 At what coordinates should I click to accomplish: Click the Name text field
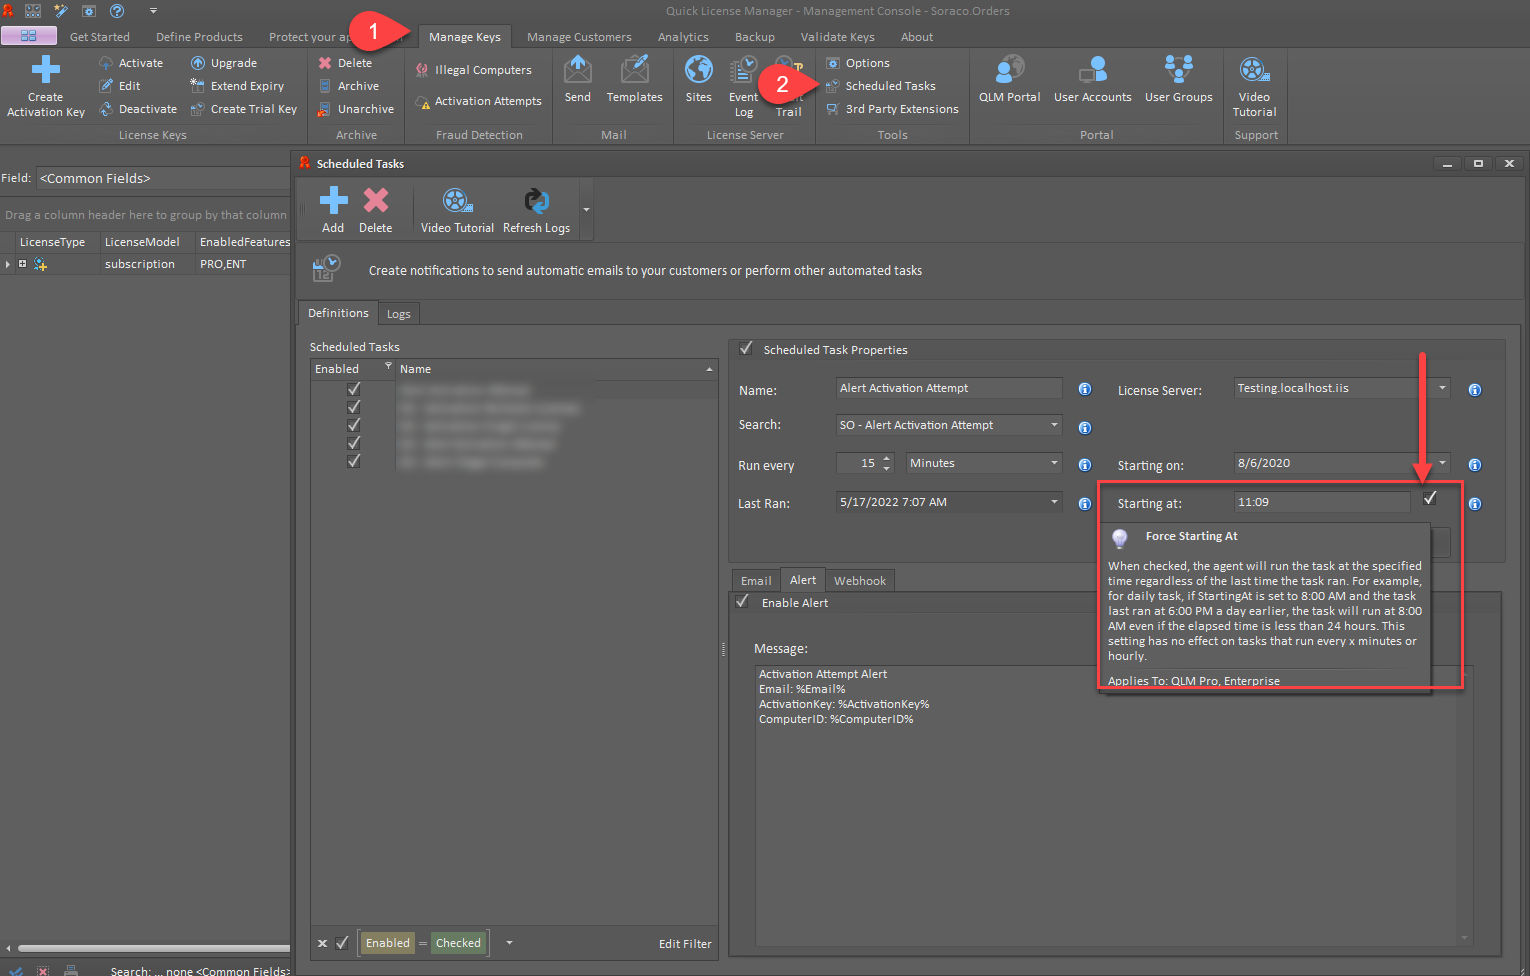click(948, 388)
